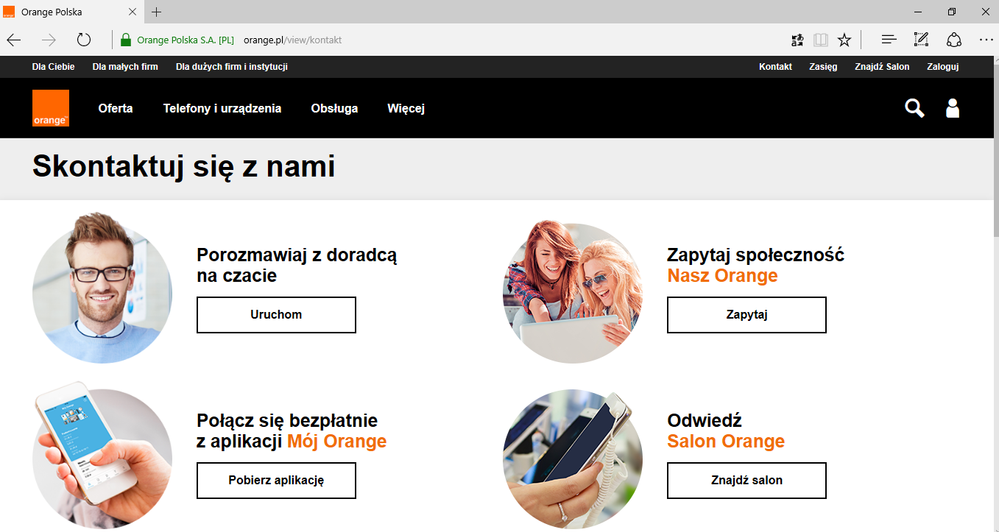
Task: Click the hand holding phone app image
Action: [102, 456]
